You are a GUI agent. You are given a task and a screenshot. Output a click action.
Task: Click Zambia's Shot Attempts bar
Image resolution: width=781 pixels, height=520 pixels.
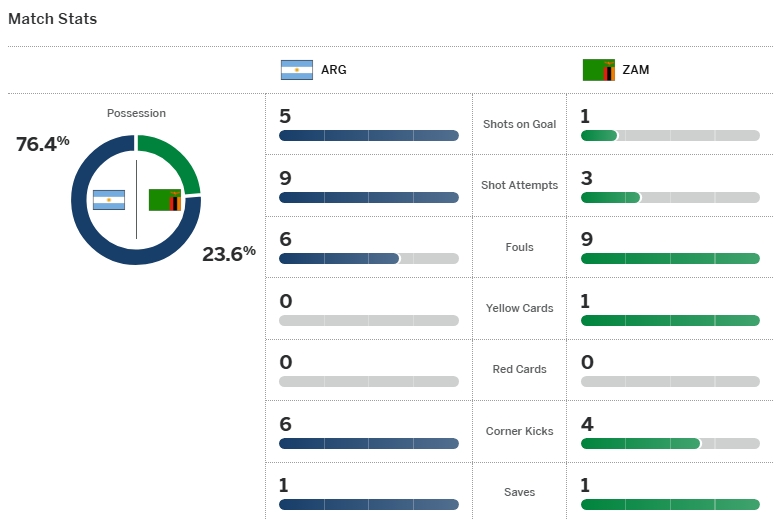click(670, 197)
